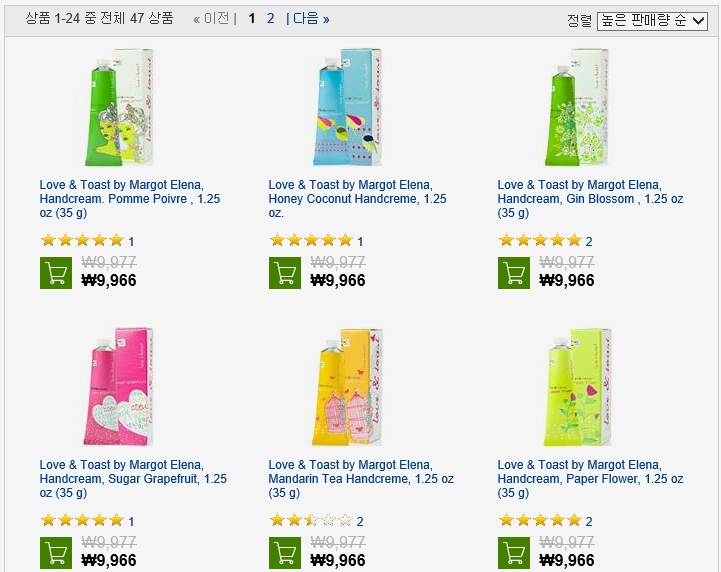Open Paper Flower handcream product title
Viewport: 721px width, 572px height.
[x=590, y=479]
